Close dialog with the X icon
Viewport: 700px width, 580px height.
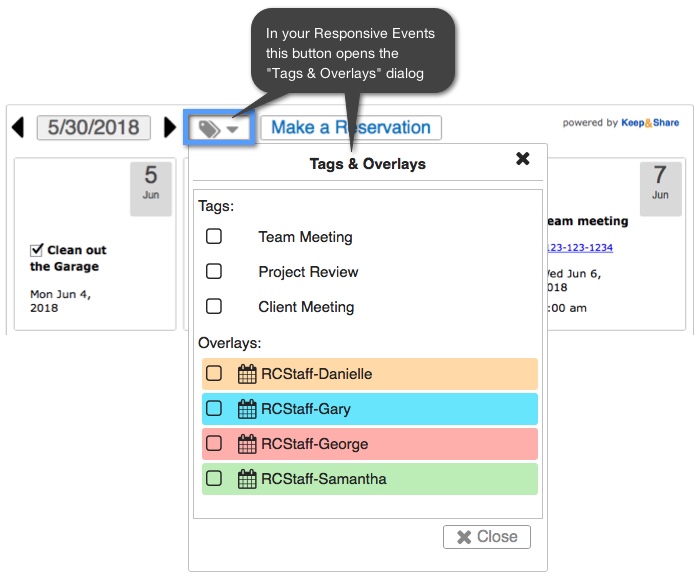tap(522, 159)
